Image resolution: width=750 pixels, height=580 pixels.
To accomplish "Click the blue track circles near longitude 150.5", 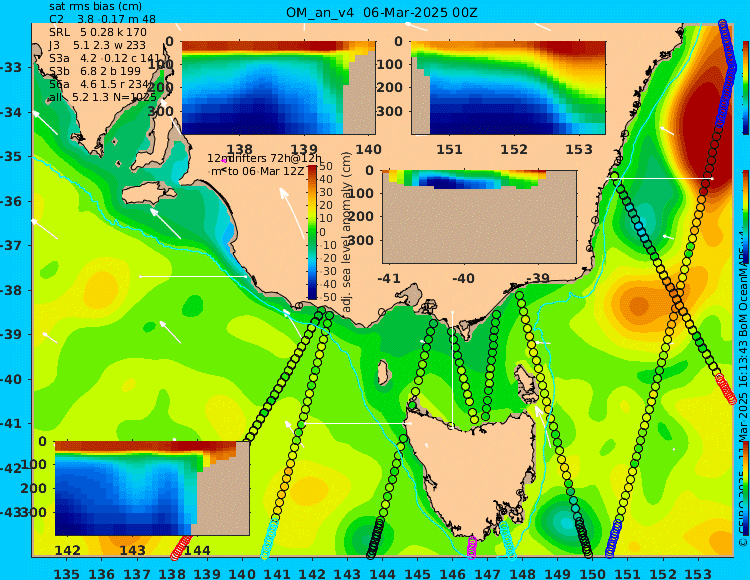I will pos(614,539).
